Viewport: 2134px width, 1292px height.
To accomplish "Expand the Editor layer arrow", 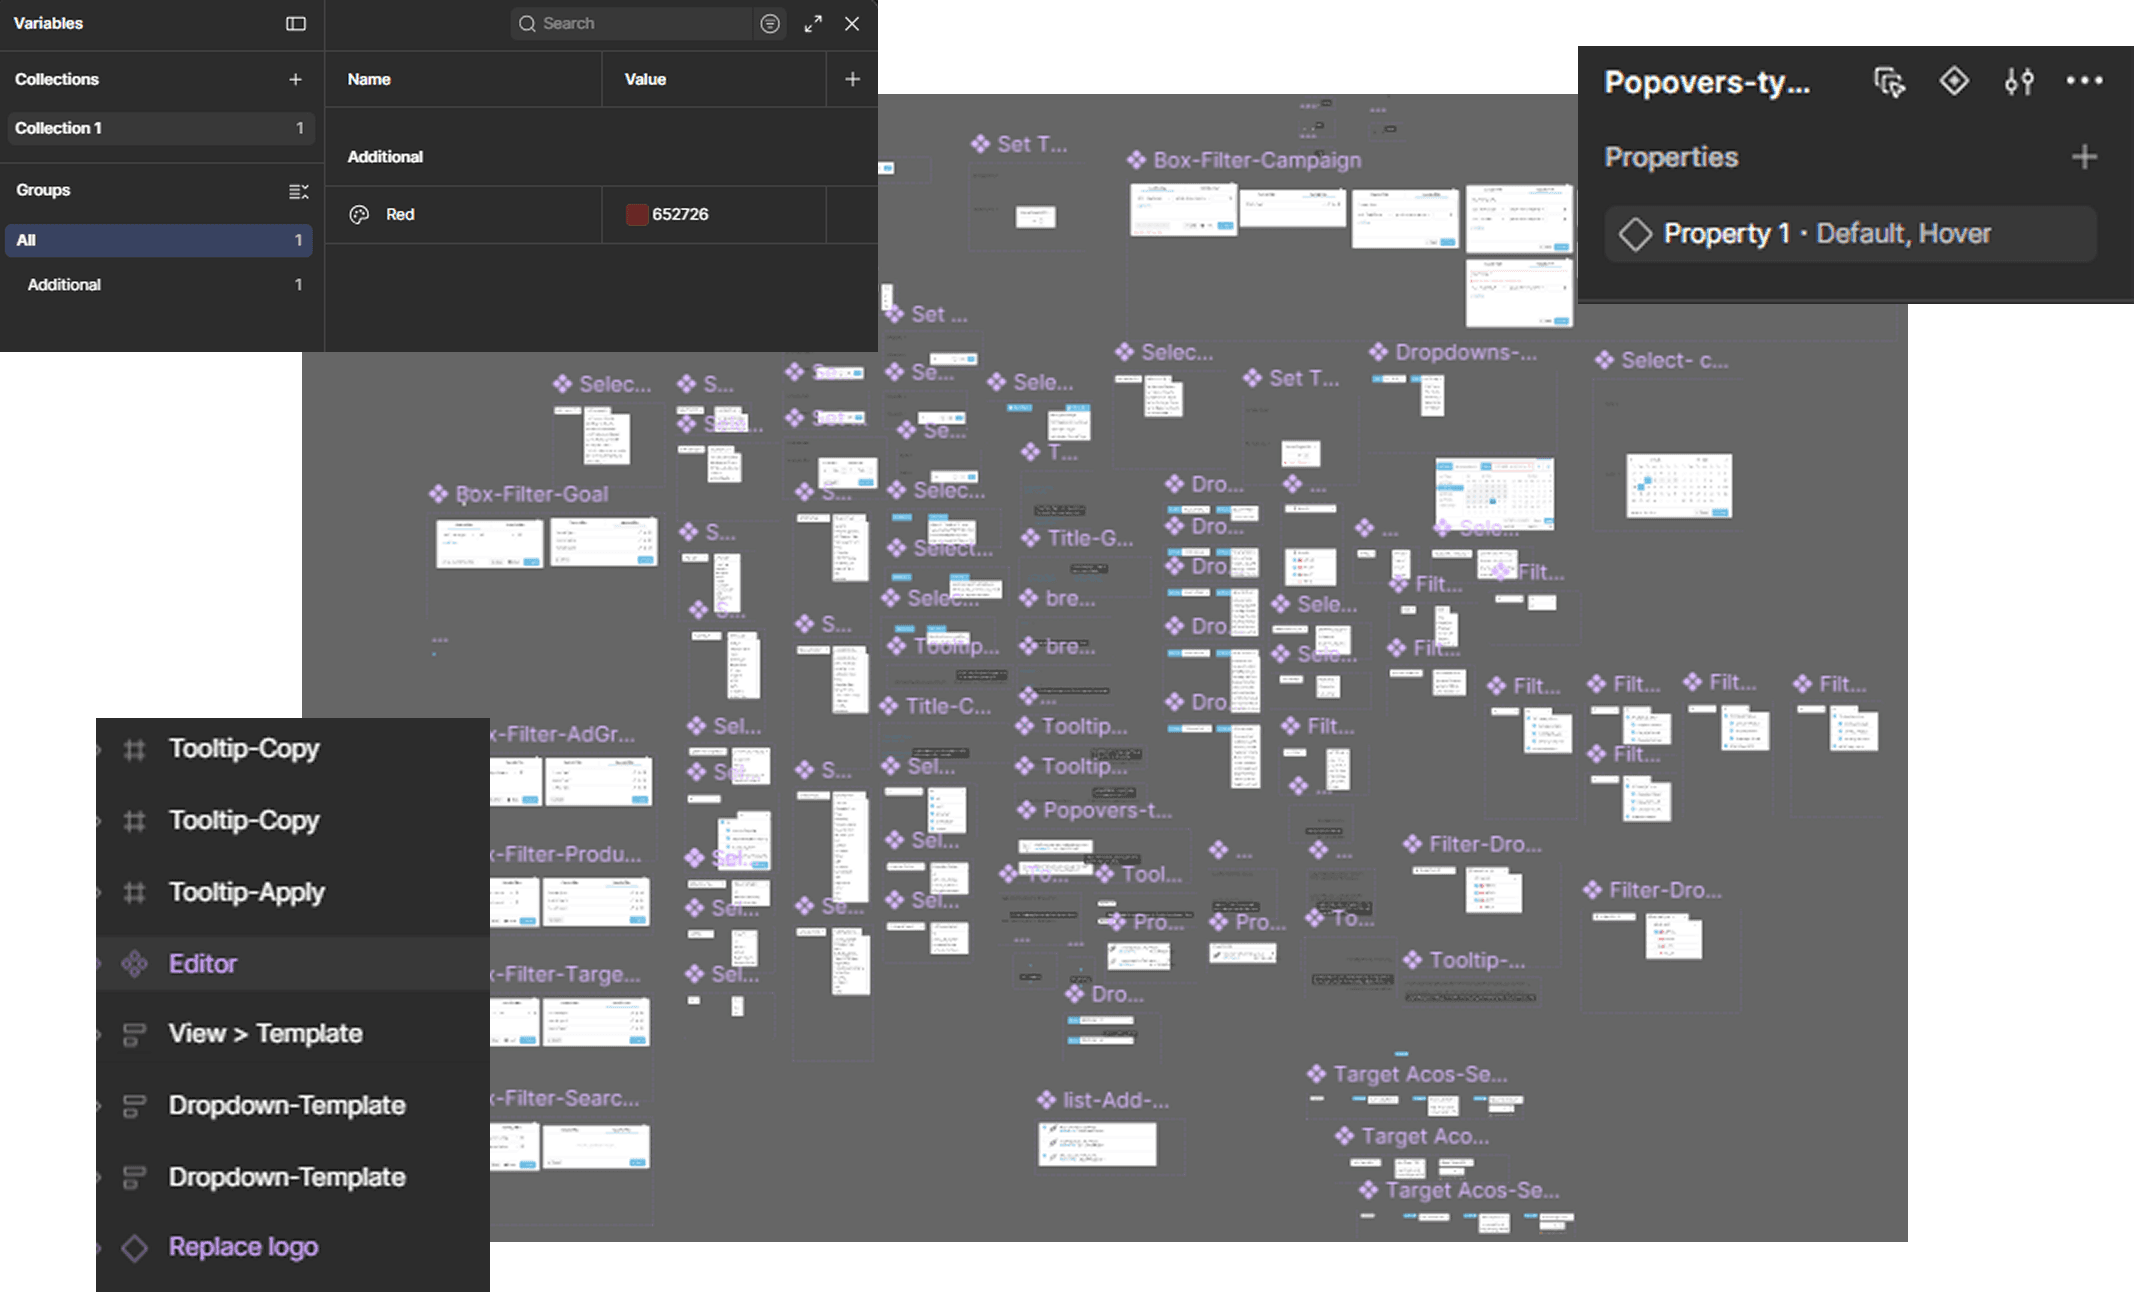I will point(100,964).
